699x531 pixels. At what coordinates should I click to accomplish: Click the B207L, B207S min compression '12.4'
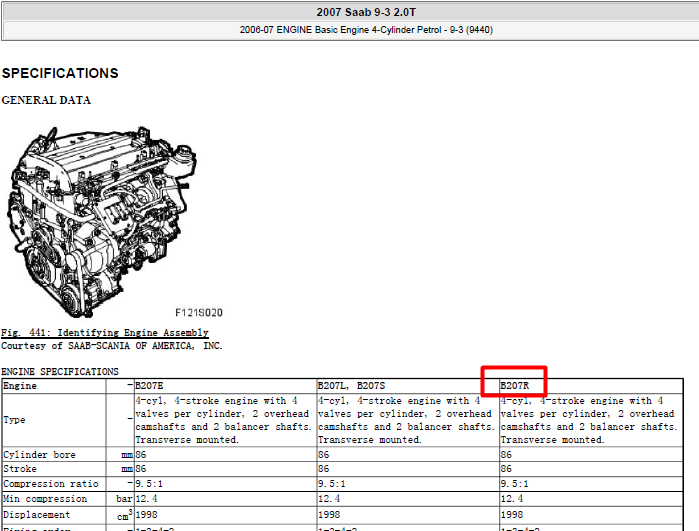point(329,499)
